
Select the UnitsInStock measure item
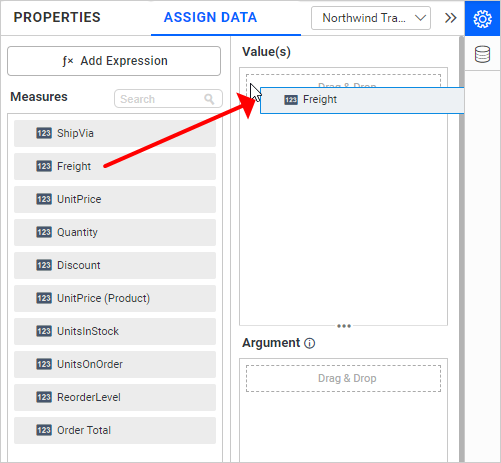115,331
